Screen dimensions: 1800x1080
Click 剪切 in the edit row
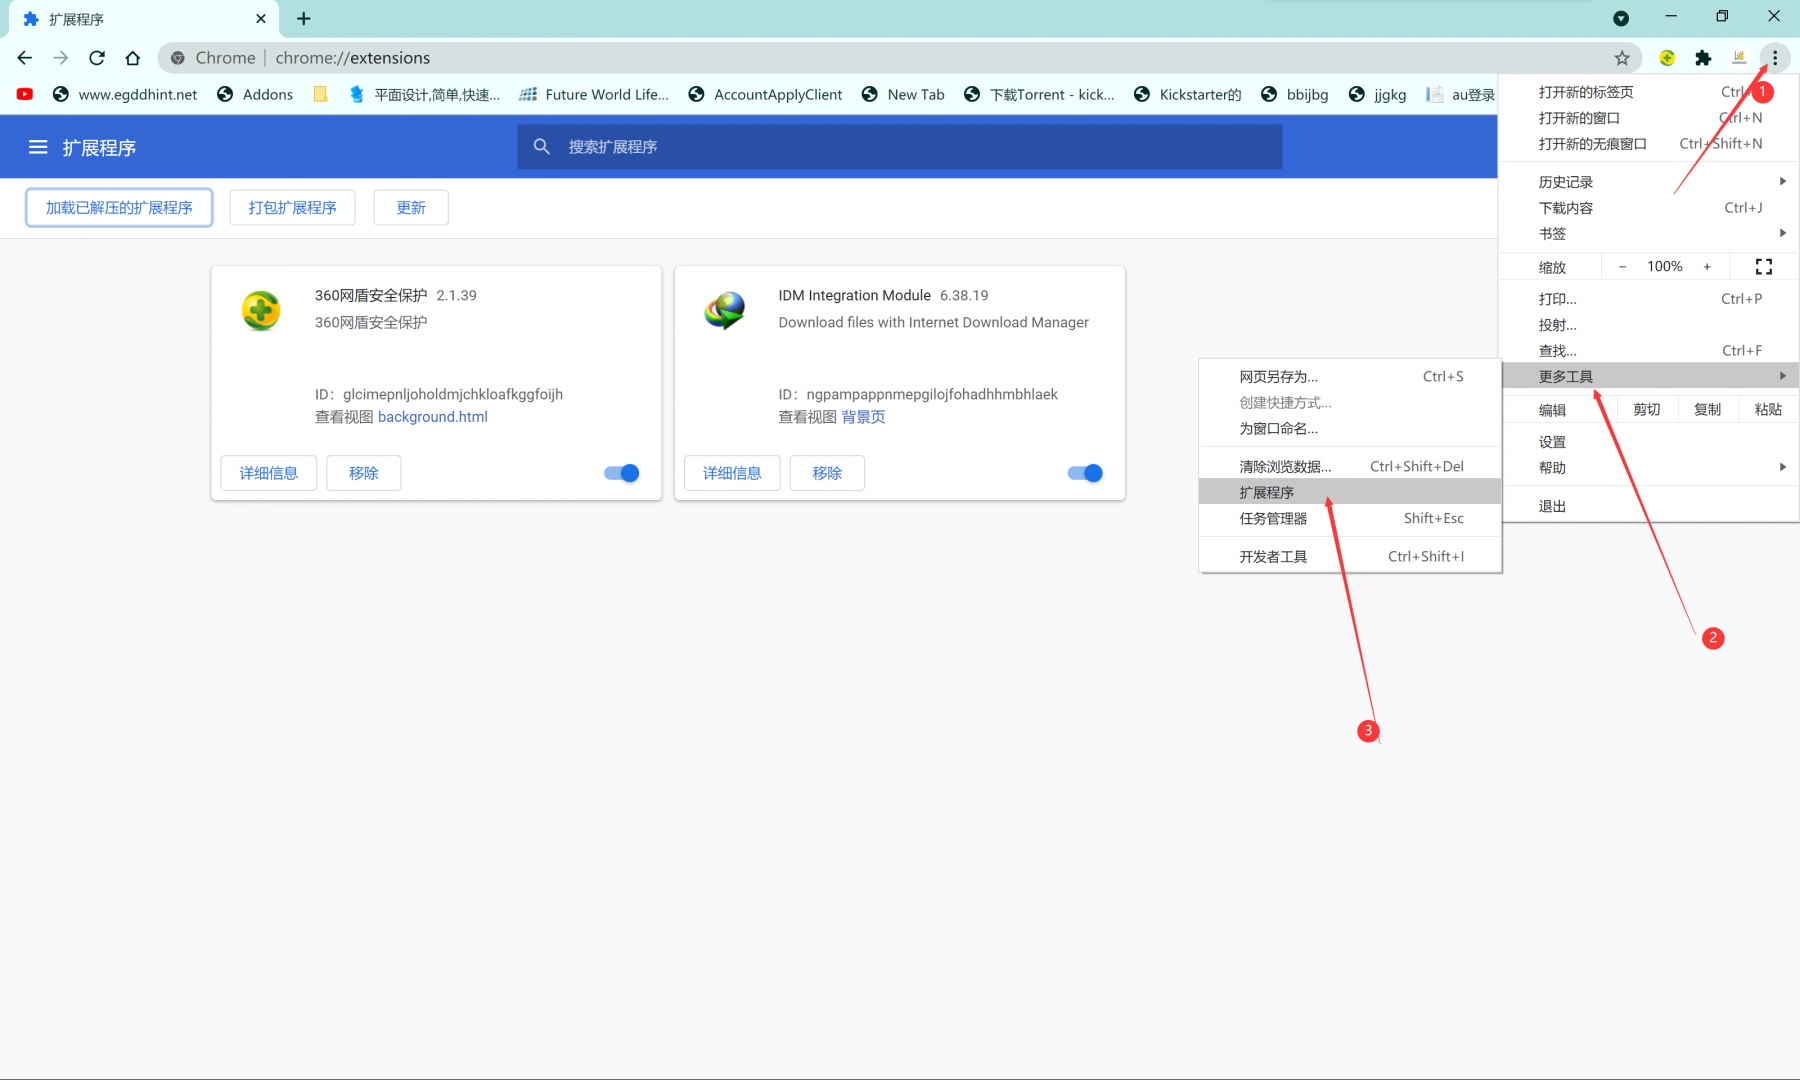1647,409
